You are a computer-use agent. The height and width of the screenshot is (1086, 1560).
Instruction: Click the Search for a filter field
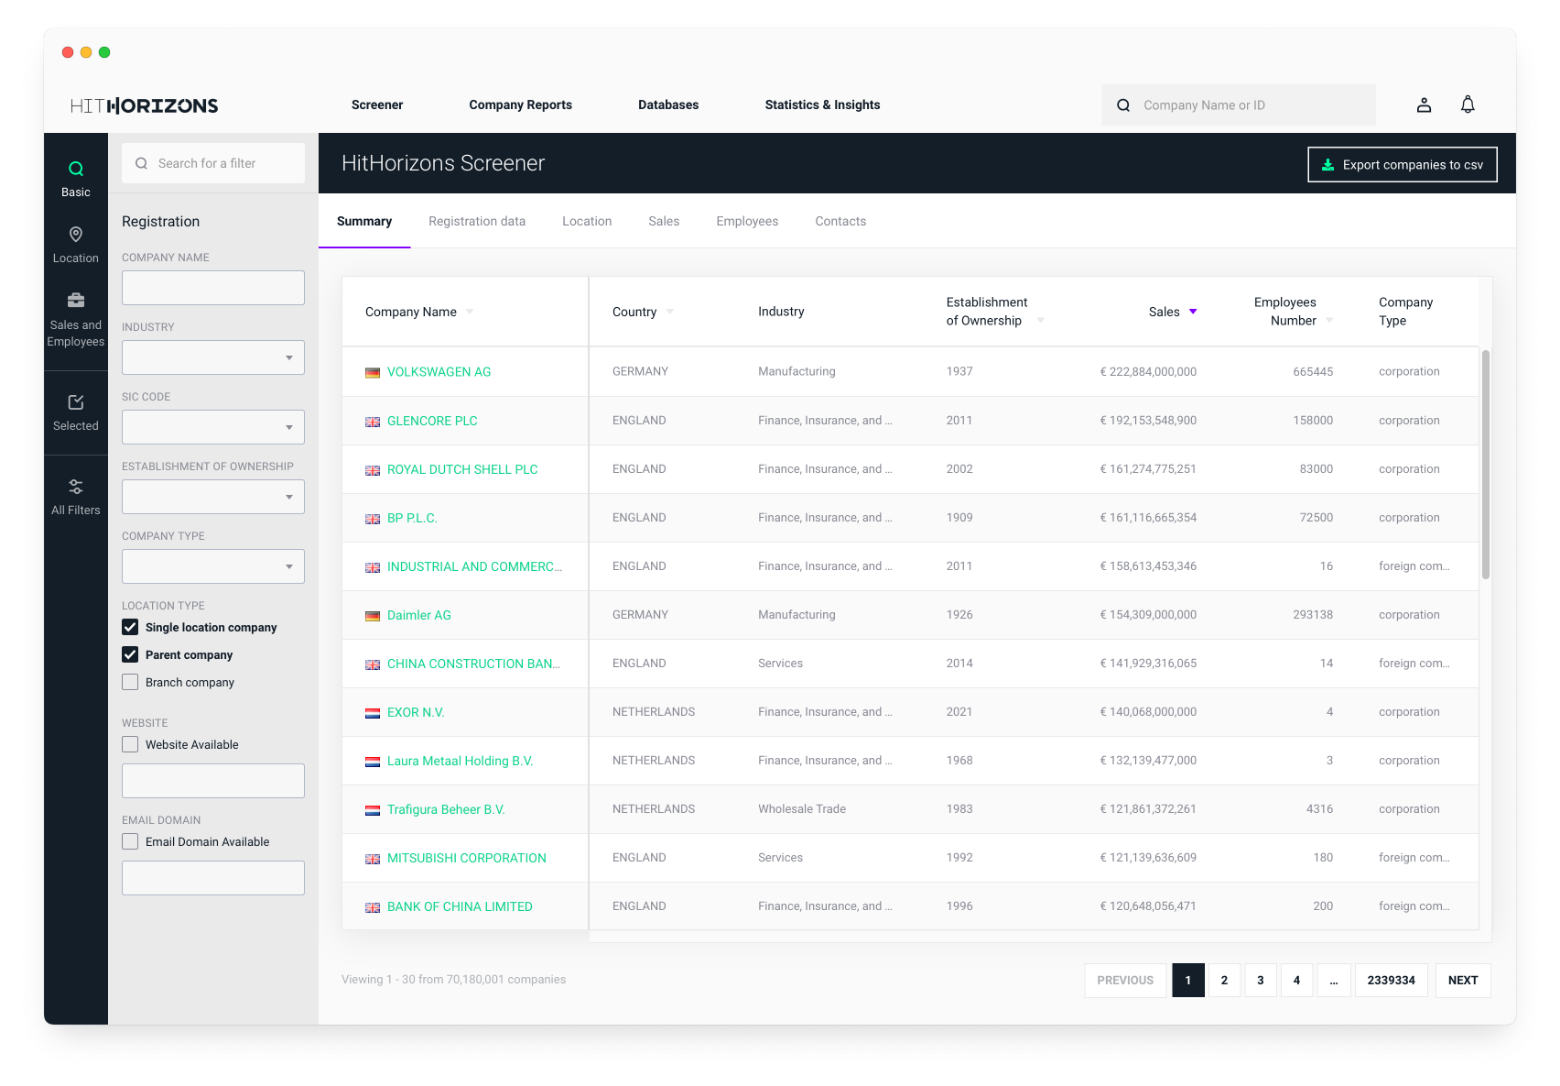tap(213, 163)
